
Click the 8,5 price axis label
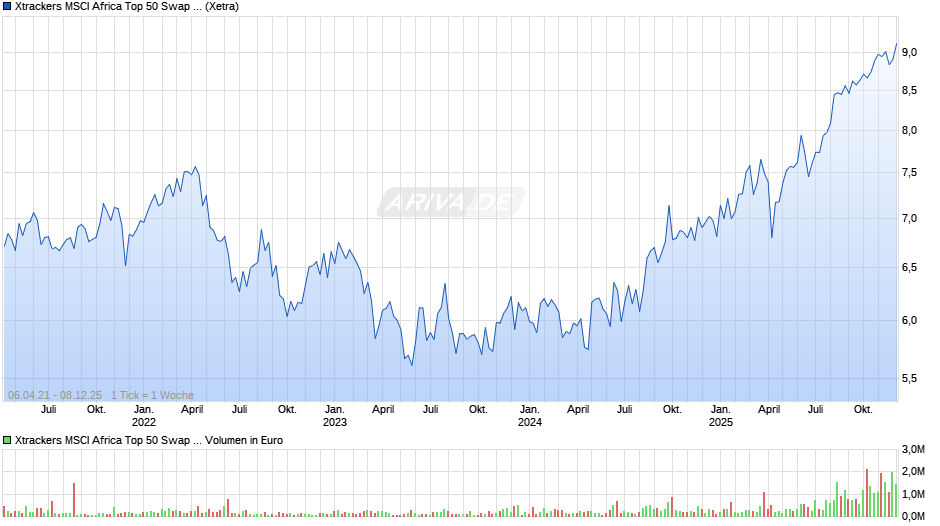point(909,91)
